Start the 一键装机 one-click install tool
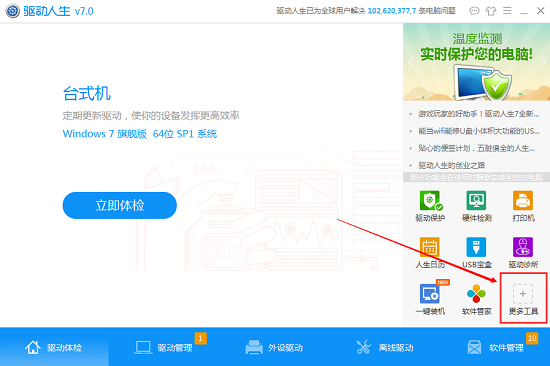The image size is (550, 366). (431, 298)
